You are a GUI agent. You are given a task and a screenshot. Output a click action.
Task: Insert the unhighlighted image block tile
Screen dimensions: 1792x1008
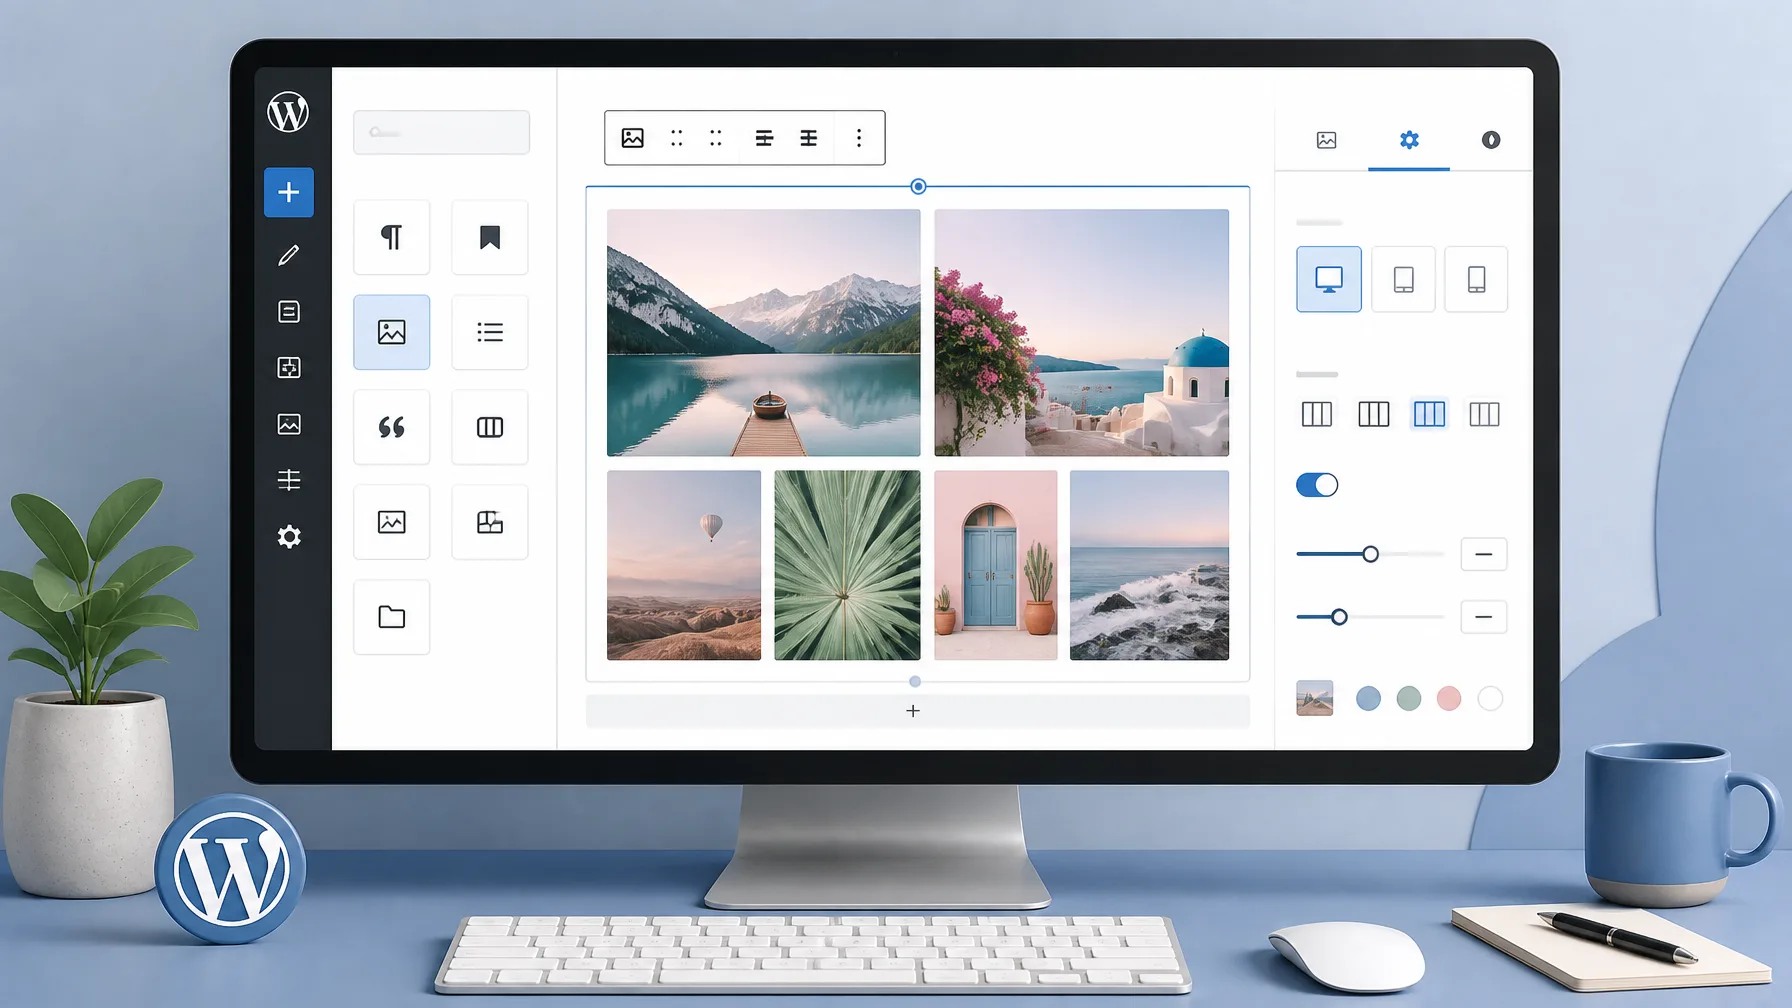click(392, 522)
